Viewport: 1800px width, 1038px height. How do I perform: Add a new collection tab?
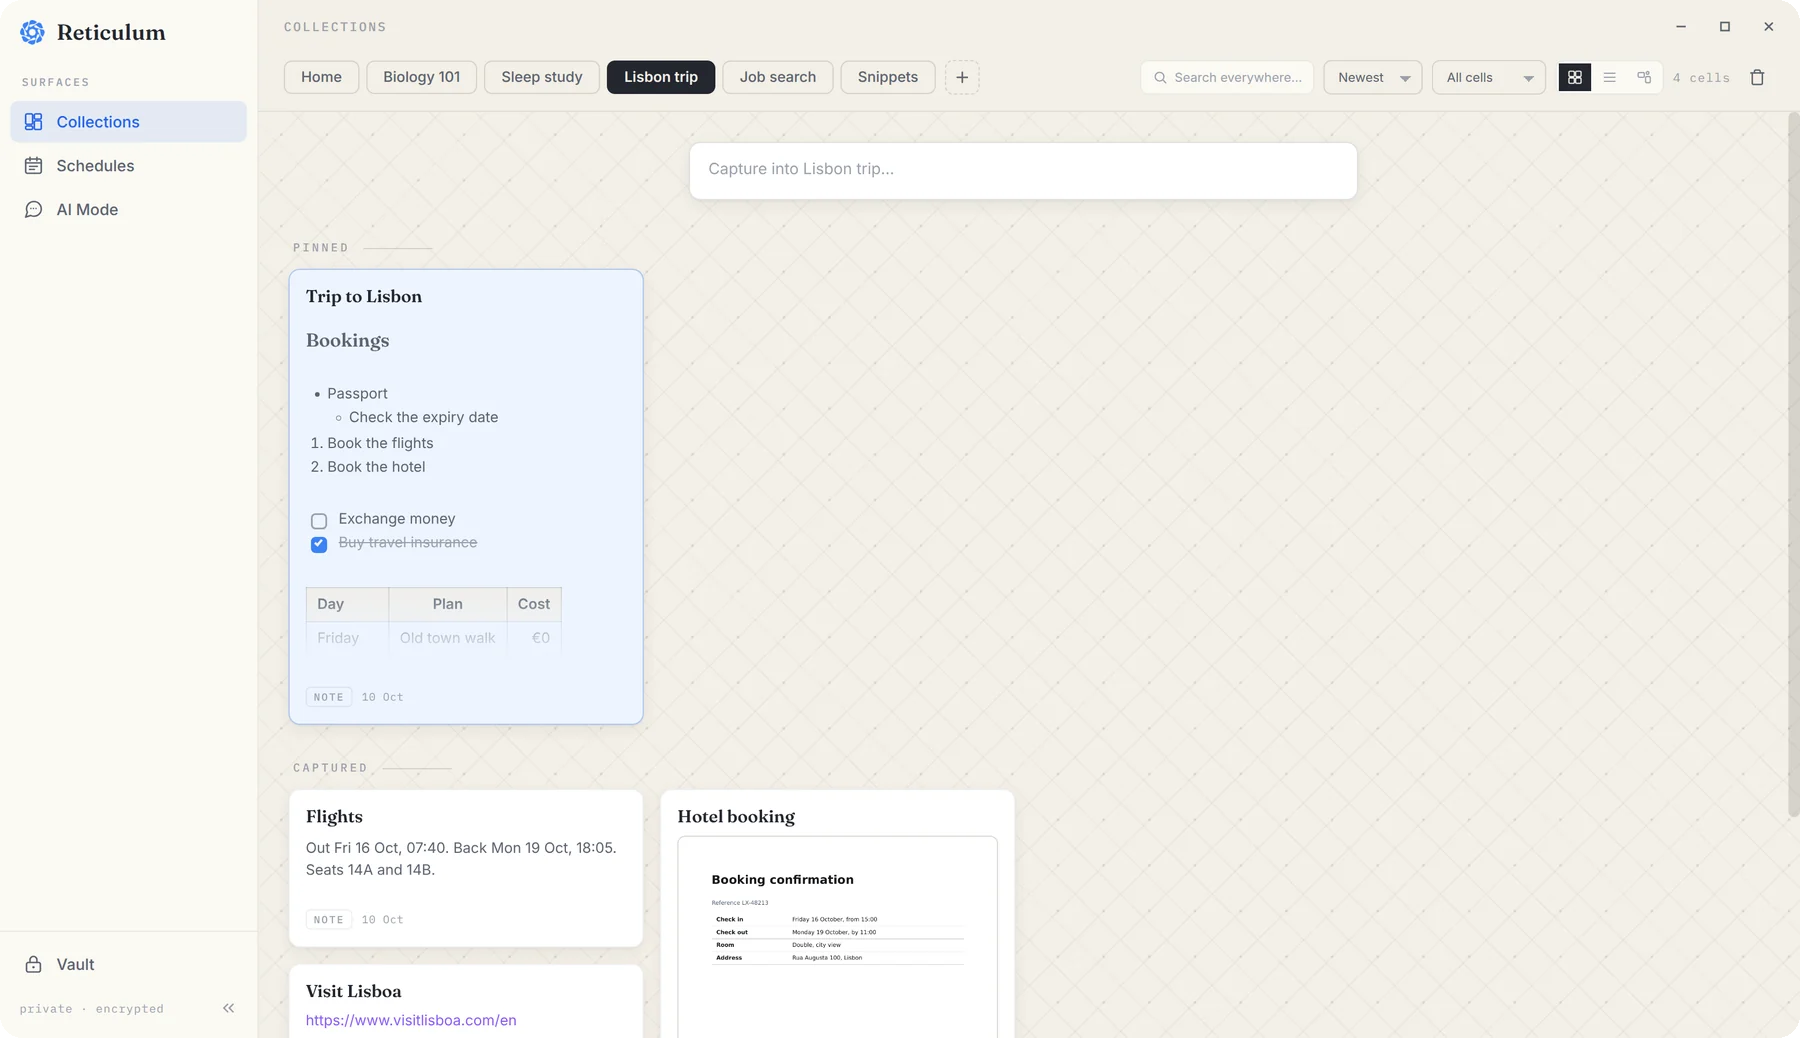click(x=962, y=77)
